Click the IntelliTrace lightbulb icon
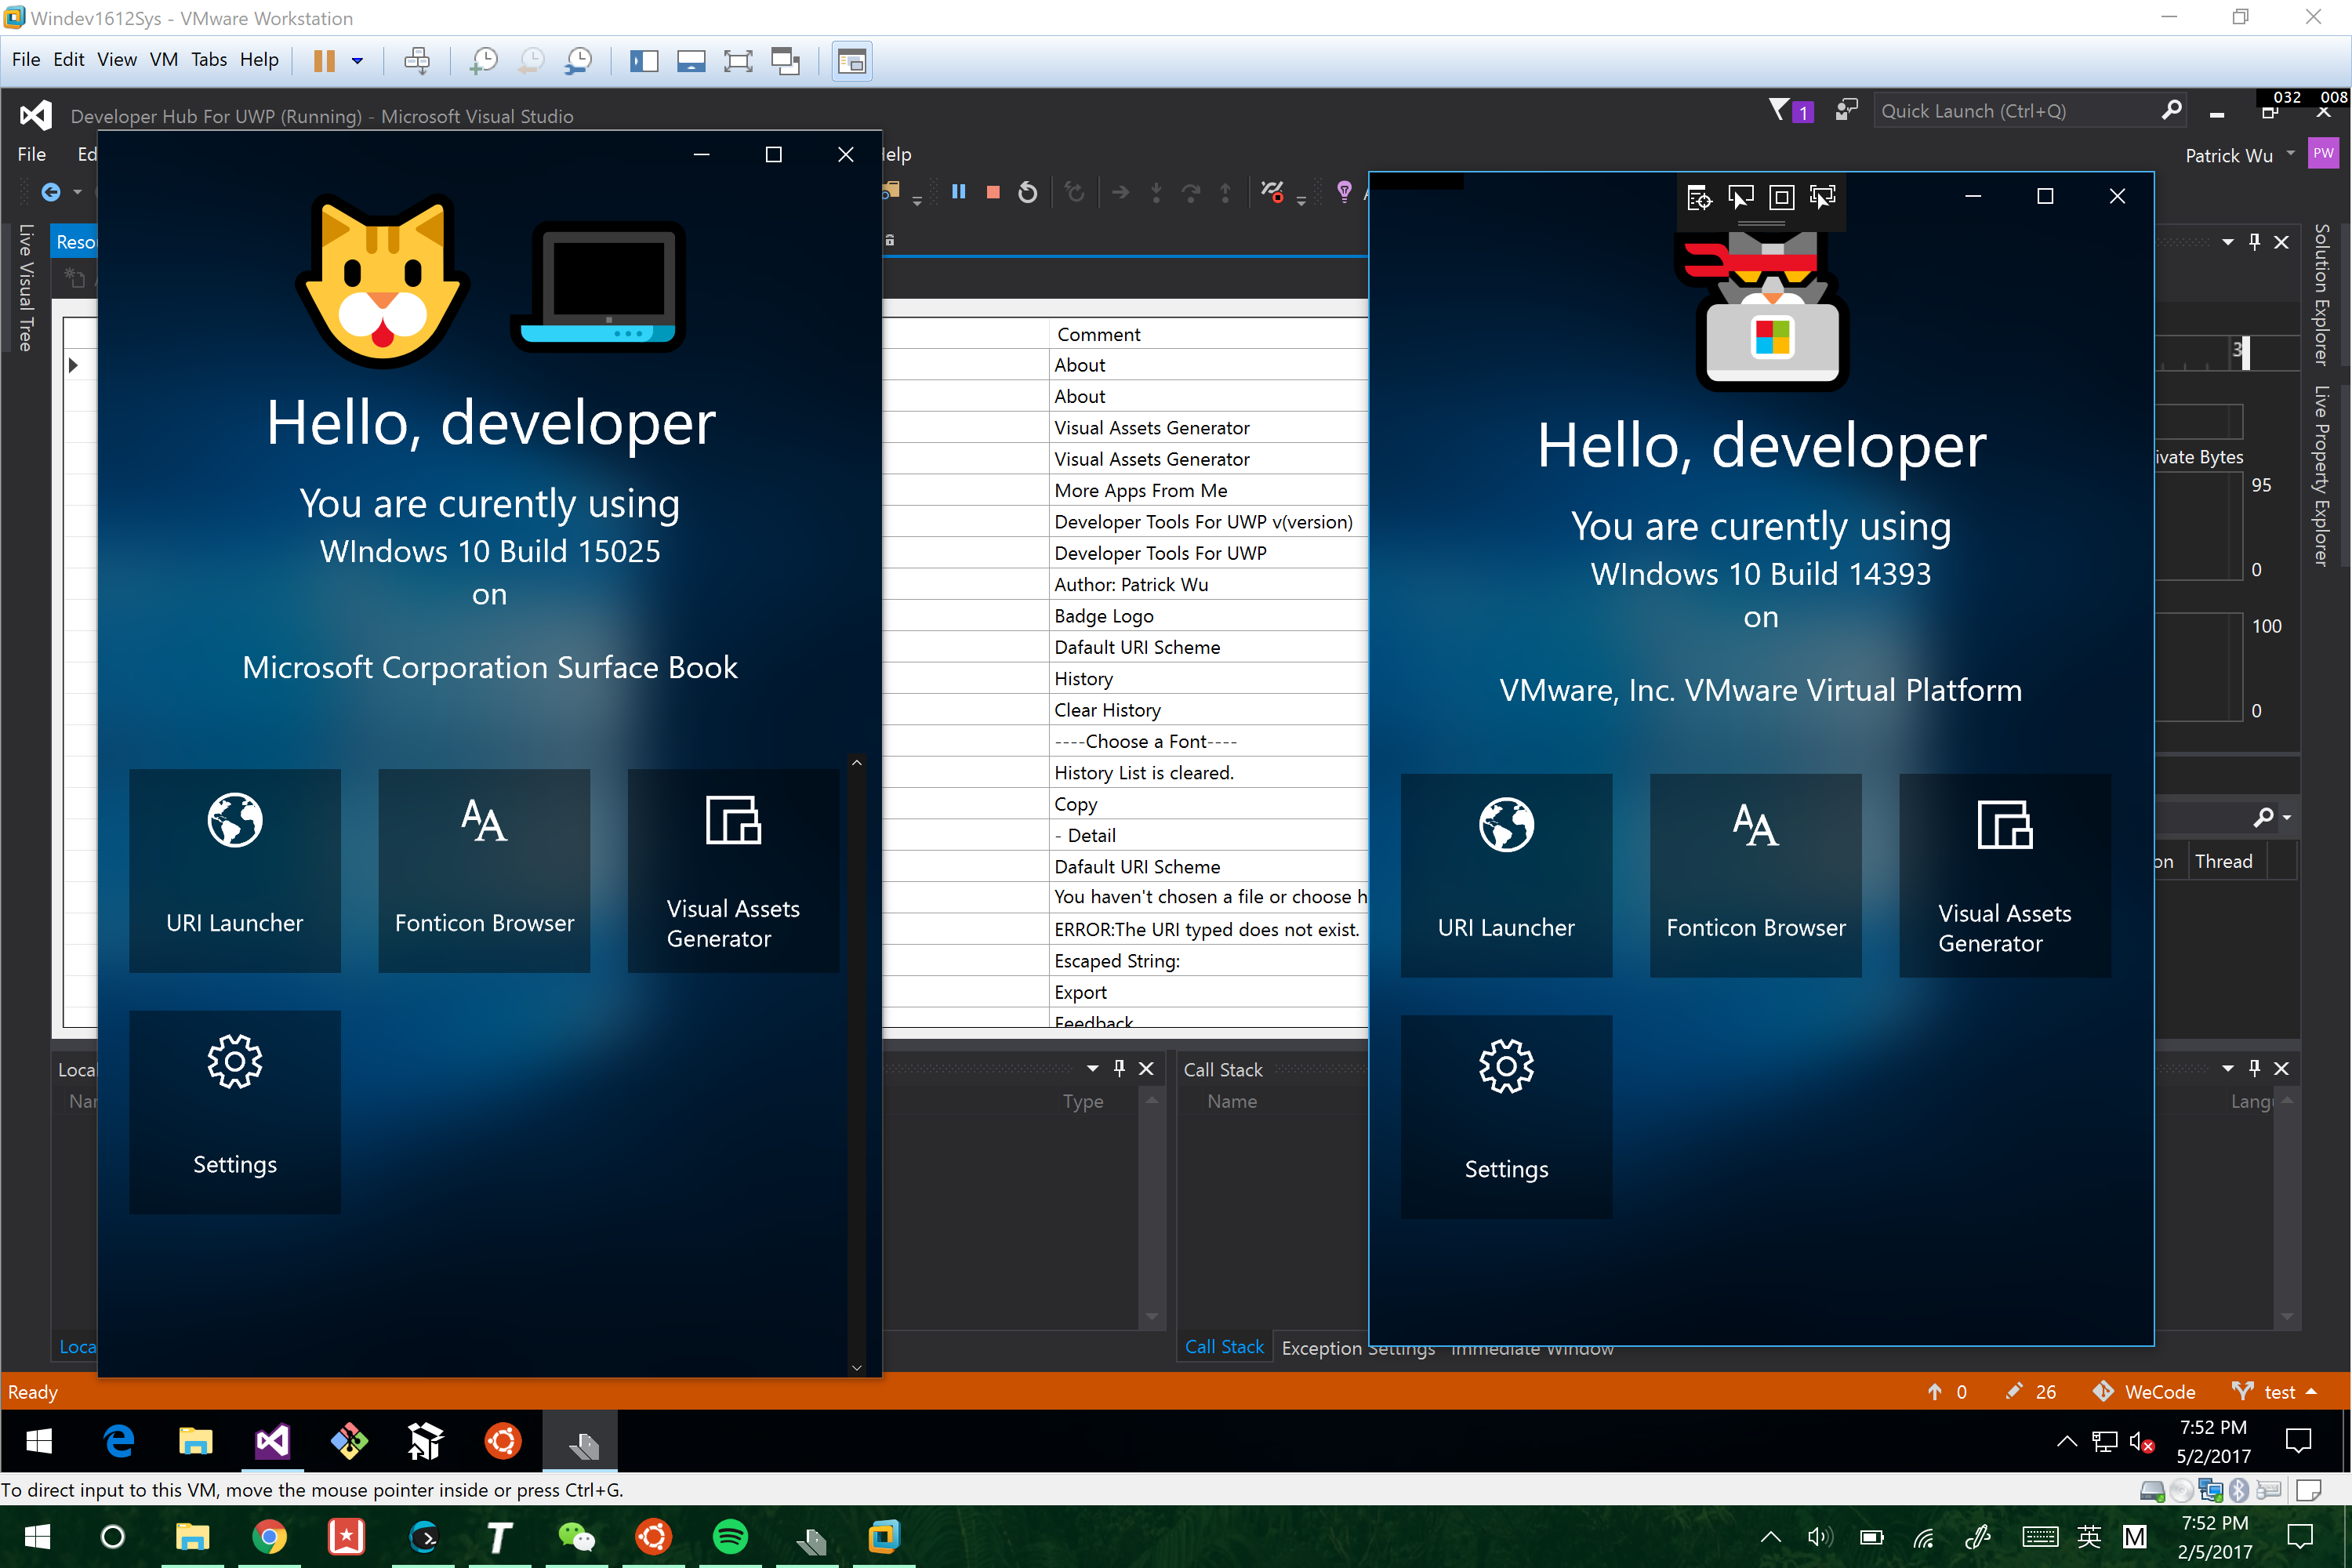Screen dimensions: 2352x1568 [x=1344, y=191]
